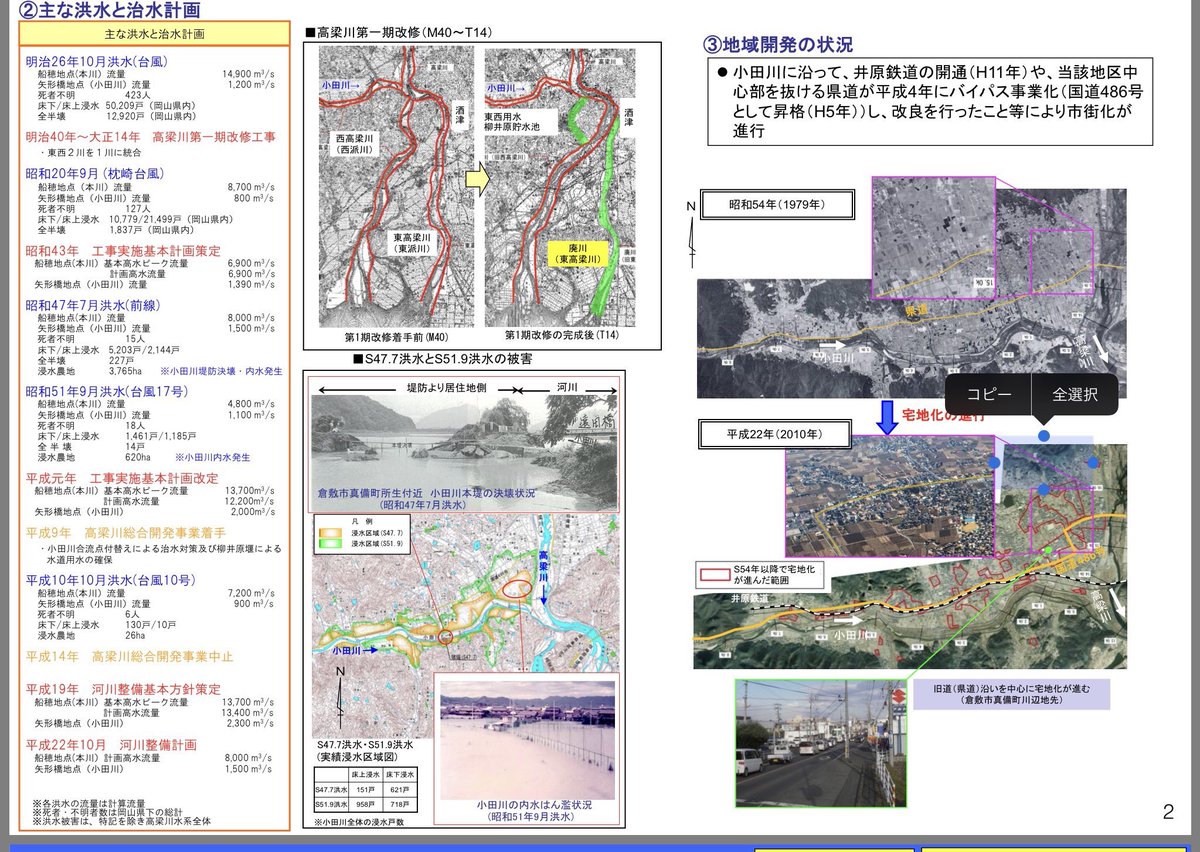
Task: Tap 全選択 in the selection popup
Action: [x=1074, y=394]
